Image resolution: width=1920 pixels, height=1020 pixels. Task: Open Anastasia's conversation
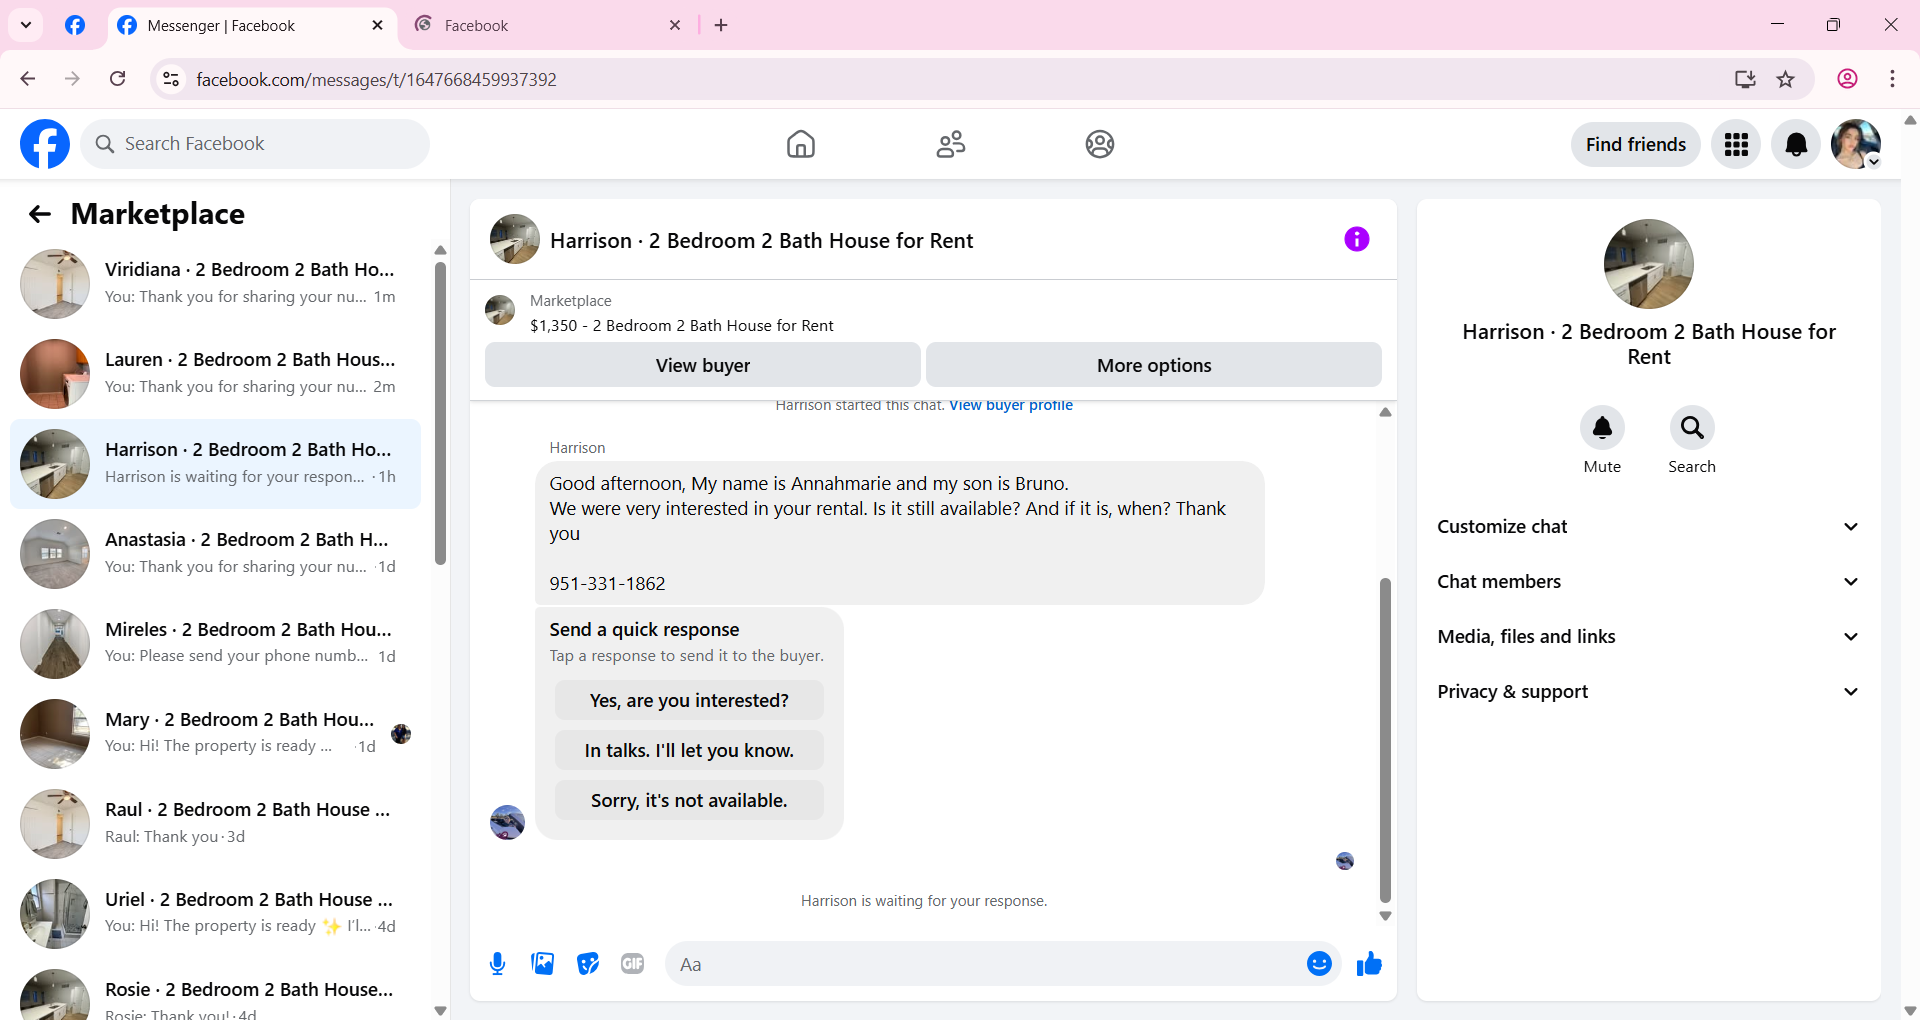pos(215,554)
